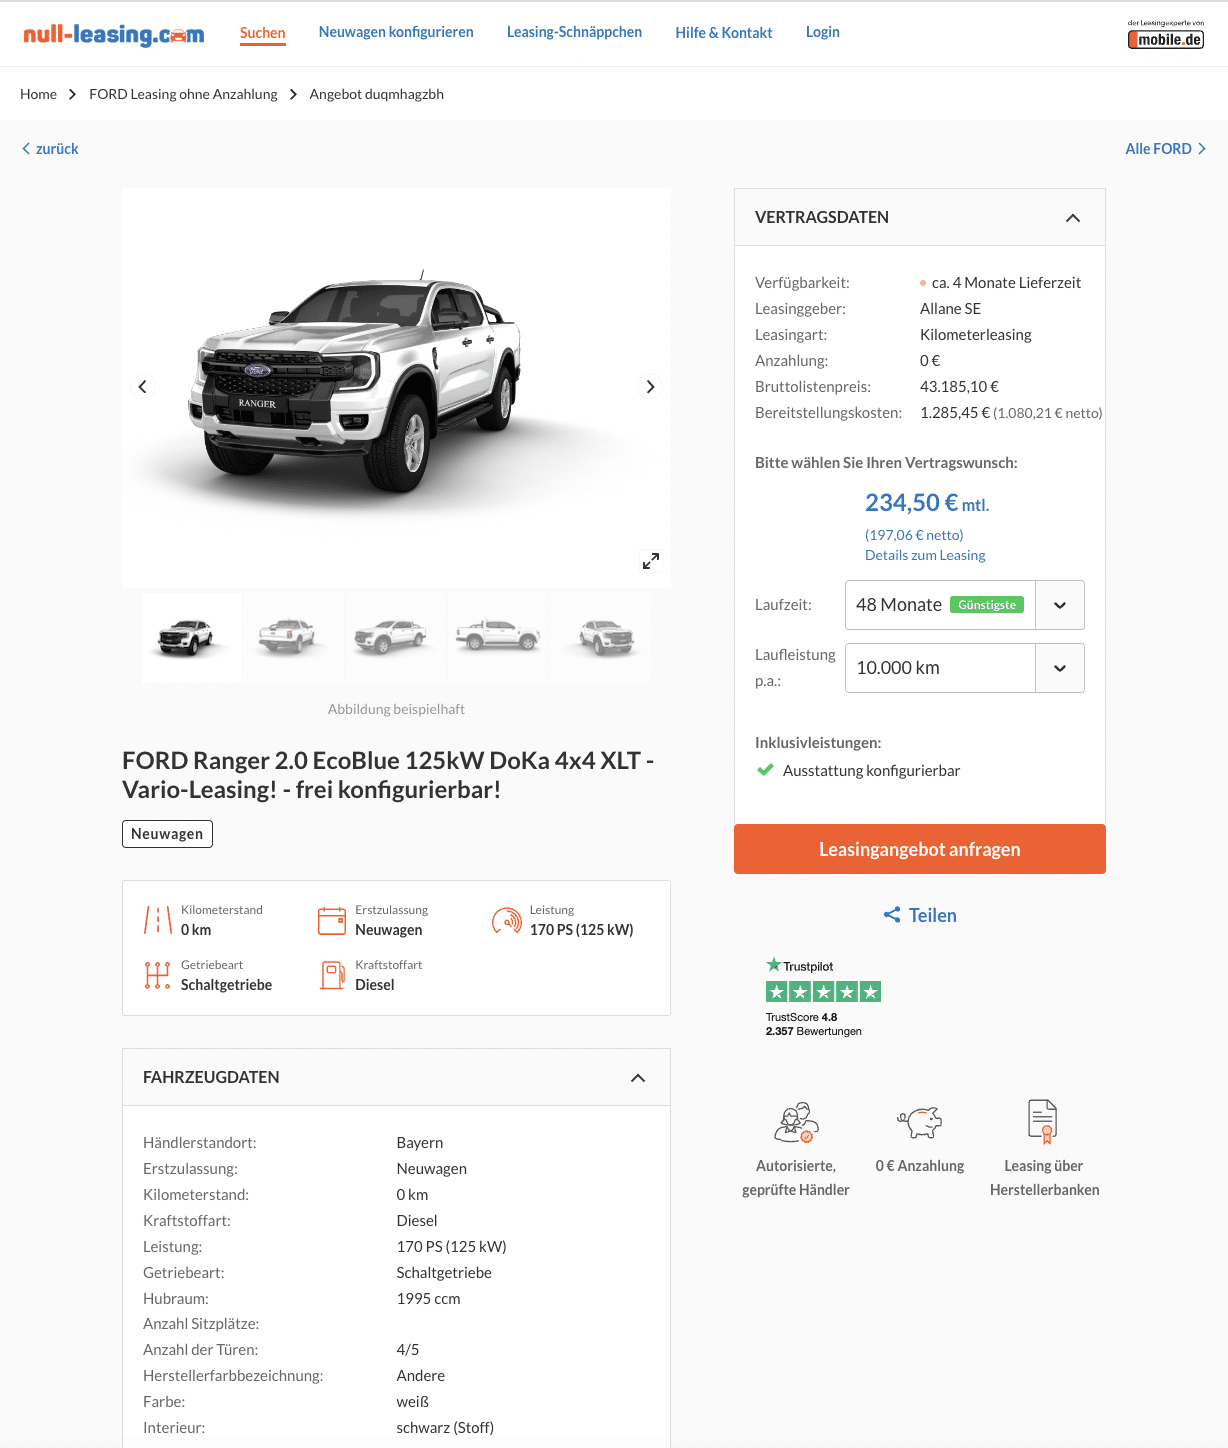Viewport: 1228px width, 1448px height.
Task: Click the 0 € Anzahlung piggy bank icon
Action: point(920,1122)
